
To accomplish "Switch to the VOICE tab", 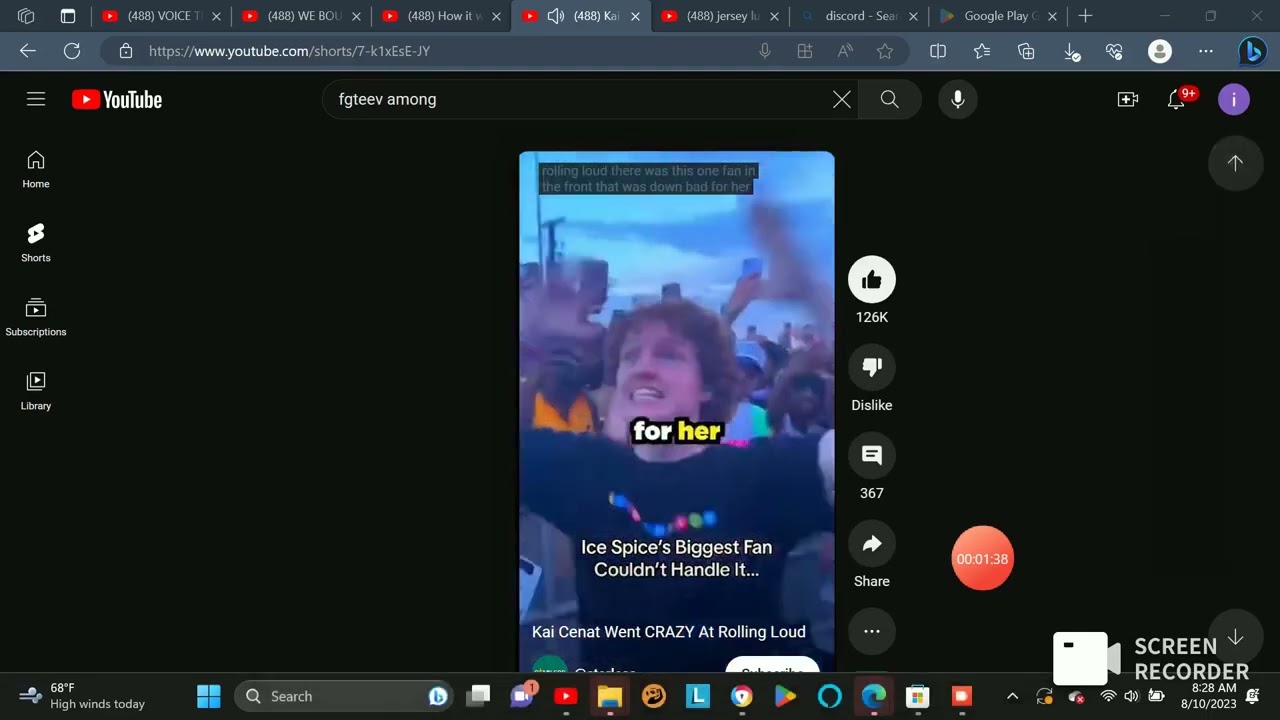I will tap(160, 16).
